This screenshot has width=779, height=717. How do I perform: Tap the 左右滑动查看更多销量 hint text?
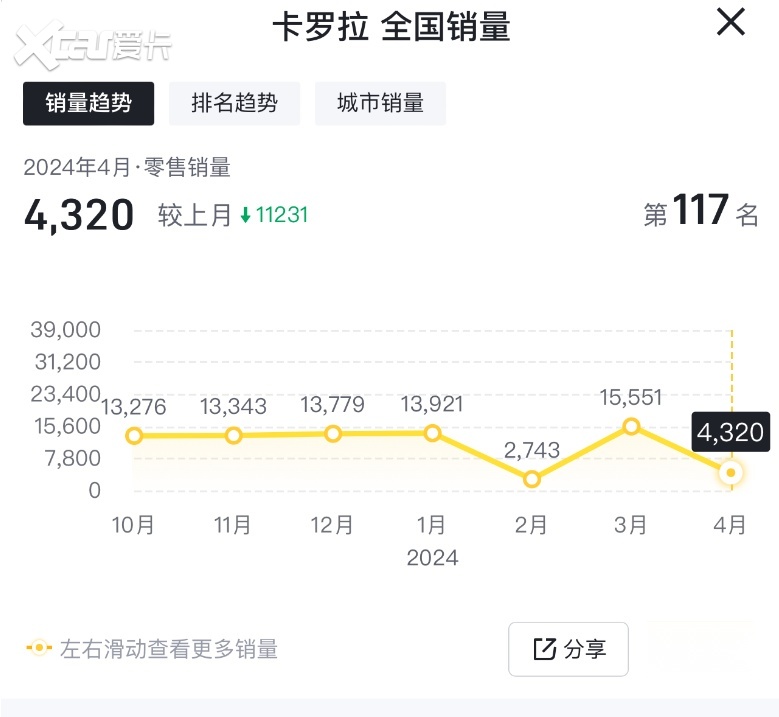click(169, 649)
